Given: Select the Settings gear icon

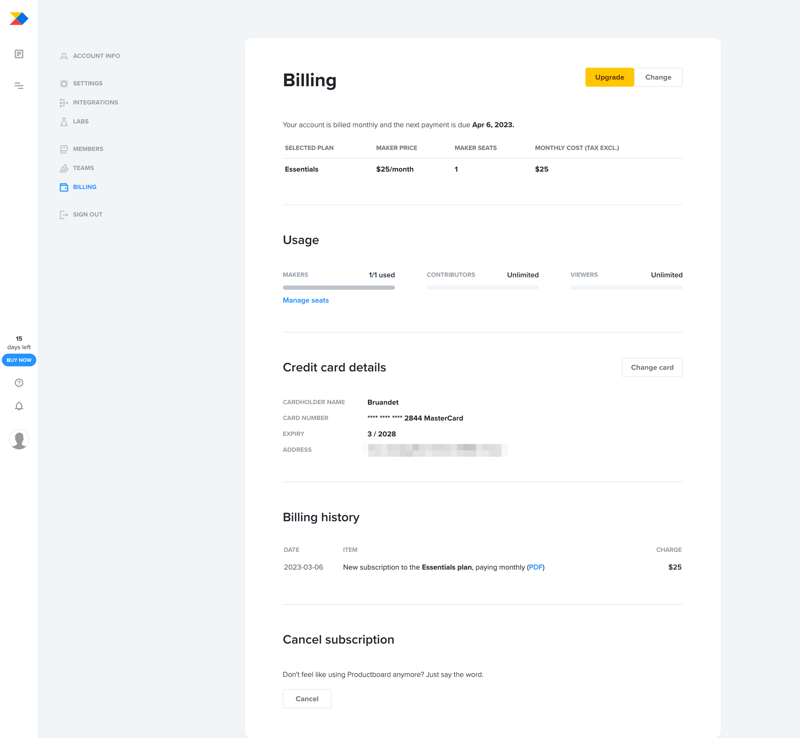Looking at the screenshot, I should click(62, 84).
